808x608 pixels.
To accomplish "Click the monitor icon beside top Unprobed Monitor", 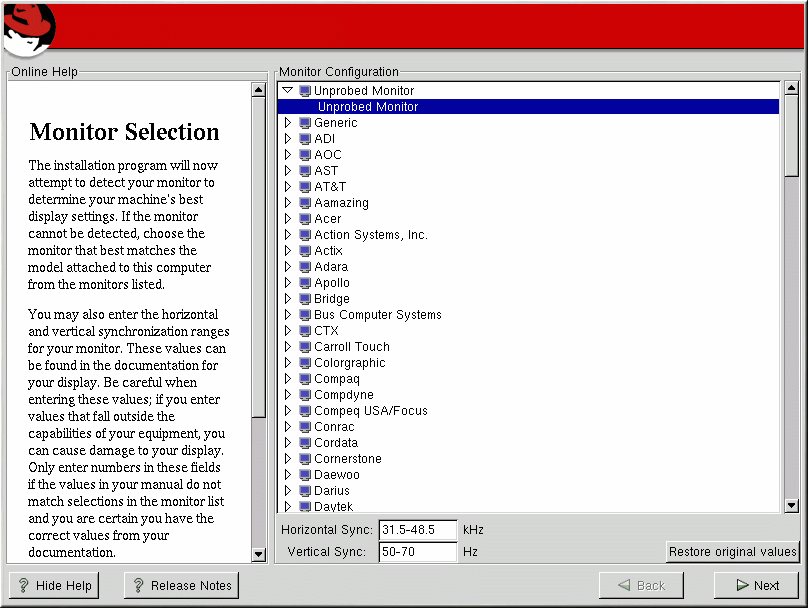I will 305,91.
